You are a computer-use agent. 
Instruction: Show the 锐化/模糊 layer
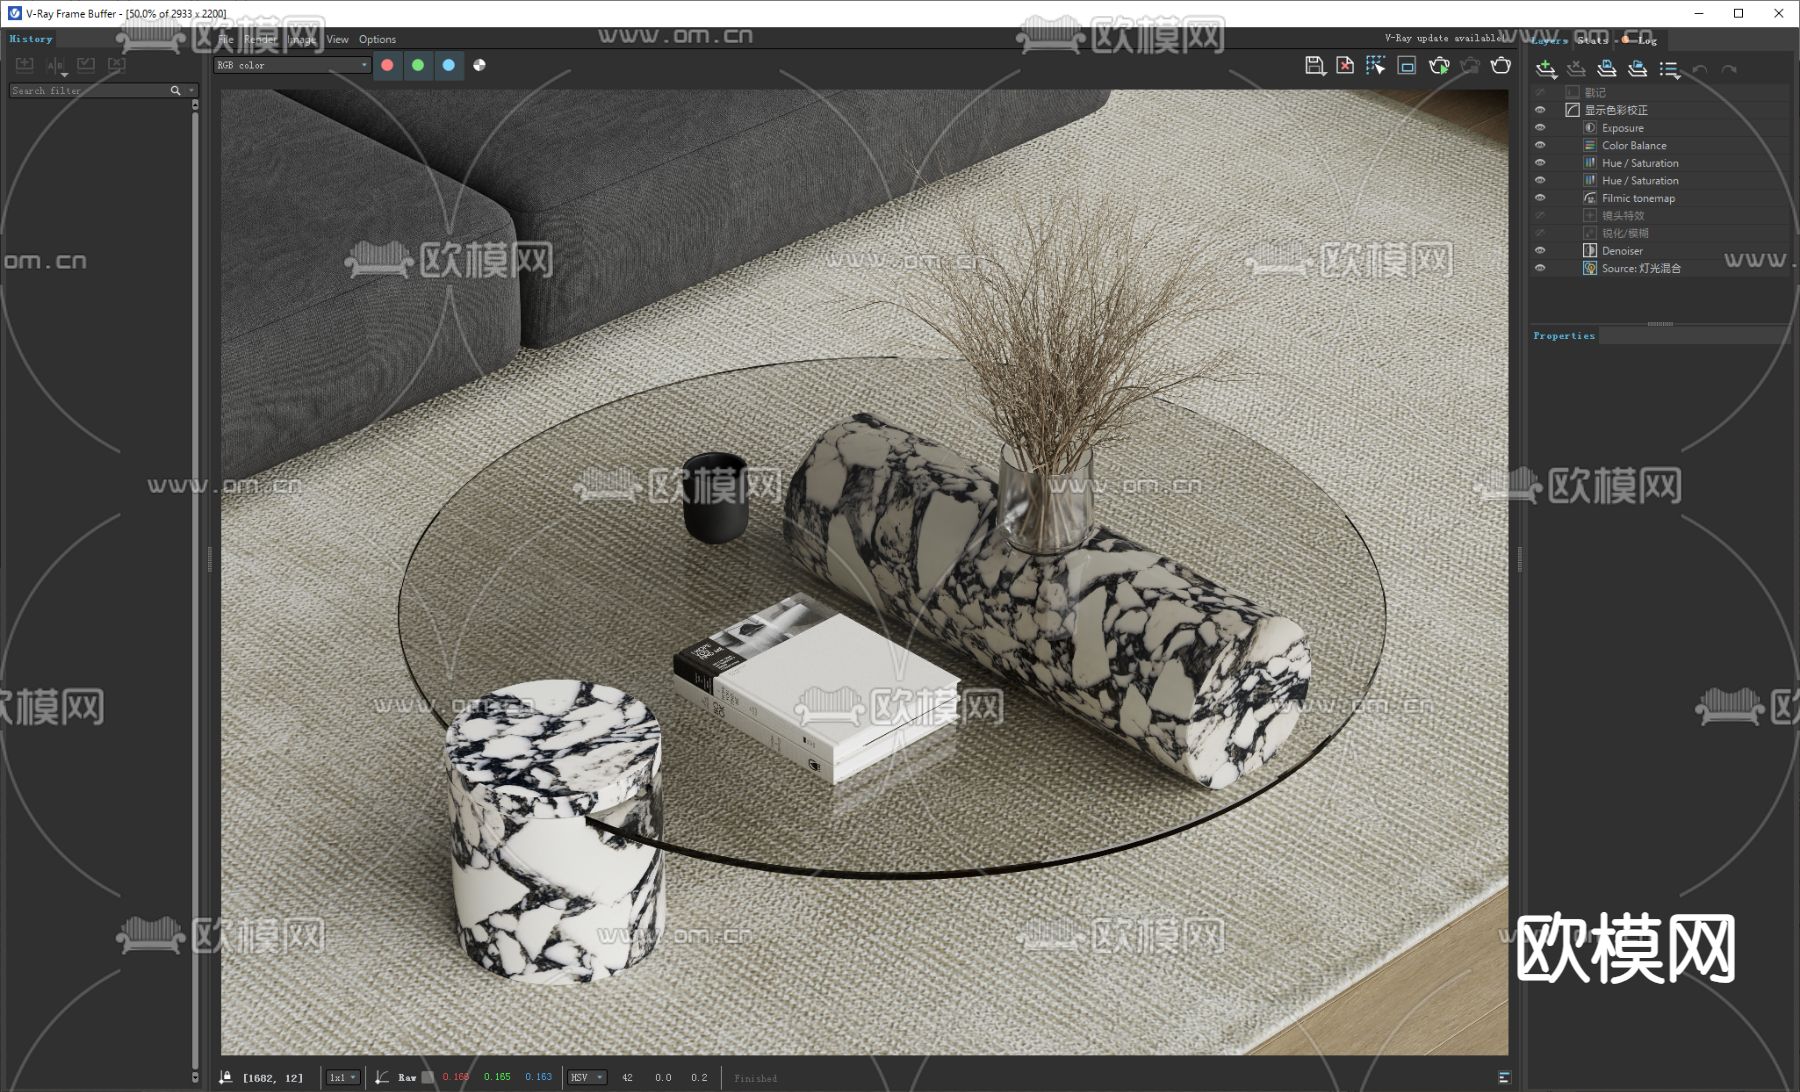[x=1540, y=233]
